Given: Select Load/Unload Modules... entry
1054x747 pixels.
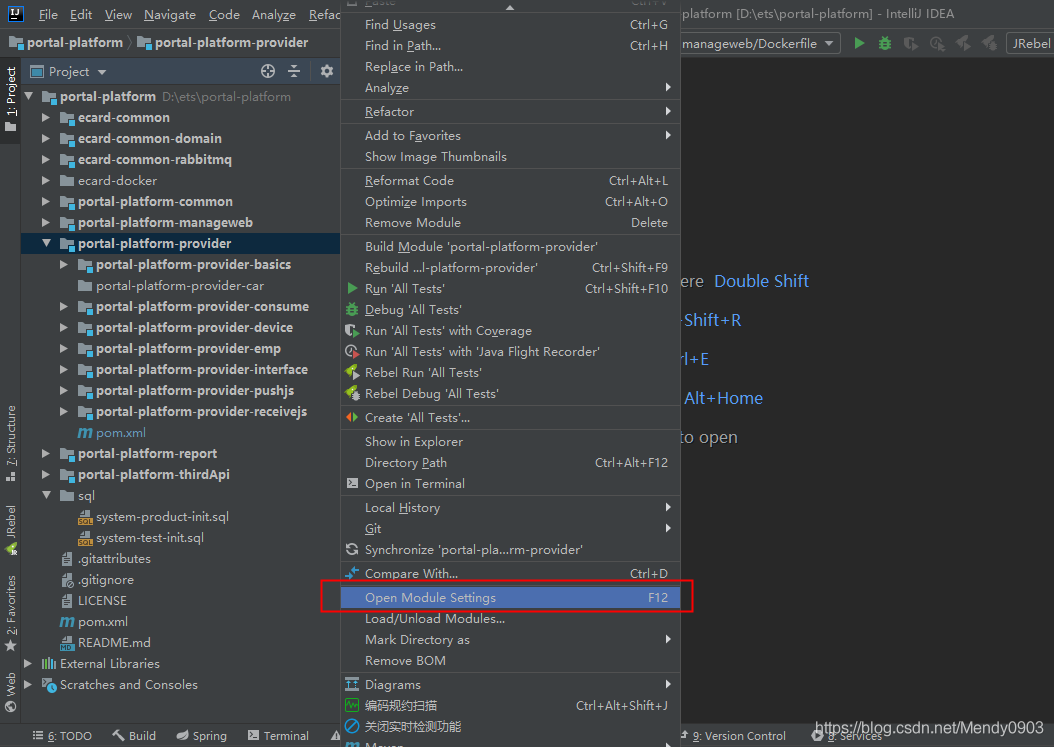Looking at the screenshot, I should click(510, 619).
